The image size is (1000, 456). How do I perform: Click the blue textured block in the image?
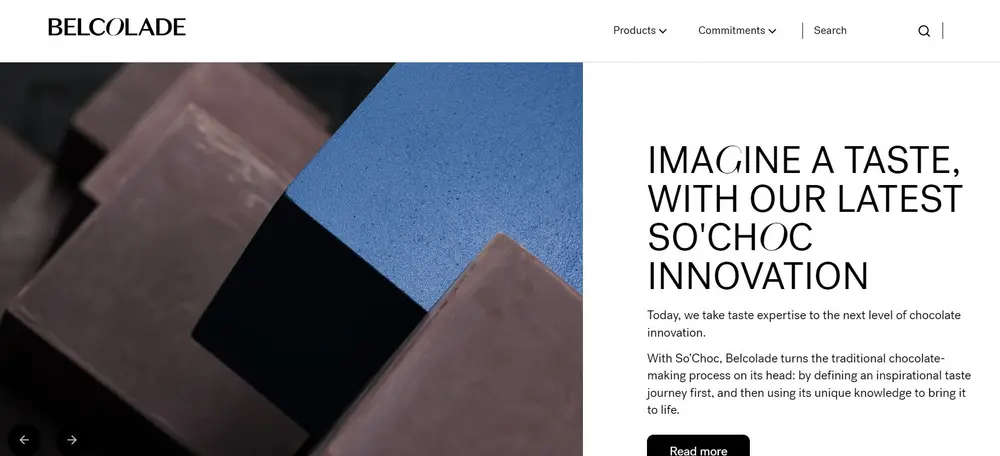[440, 172]
